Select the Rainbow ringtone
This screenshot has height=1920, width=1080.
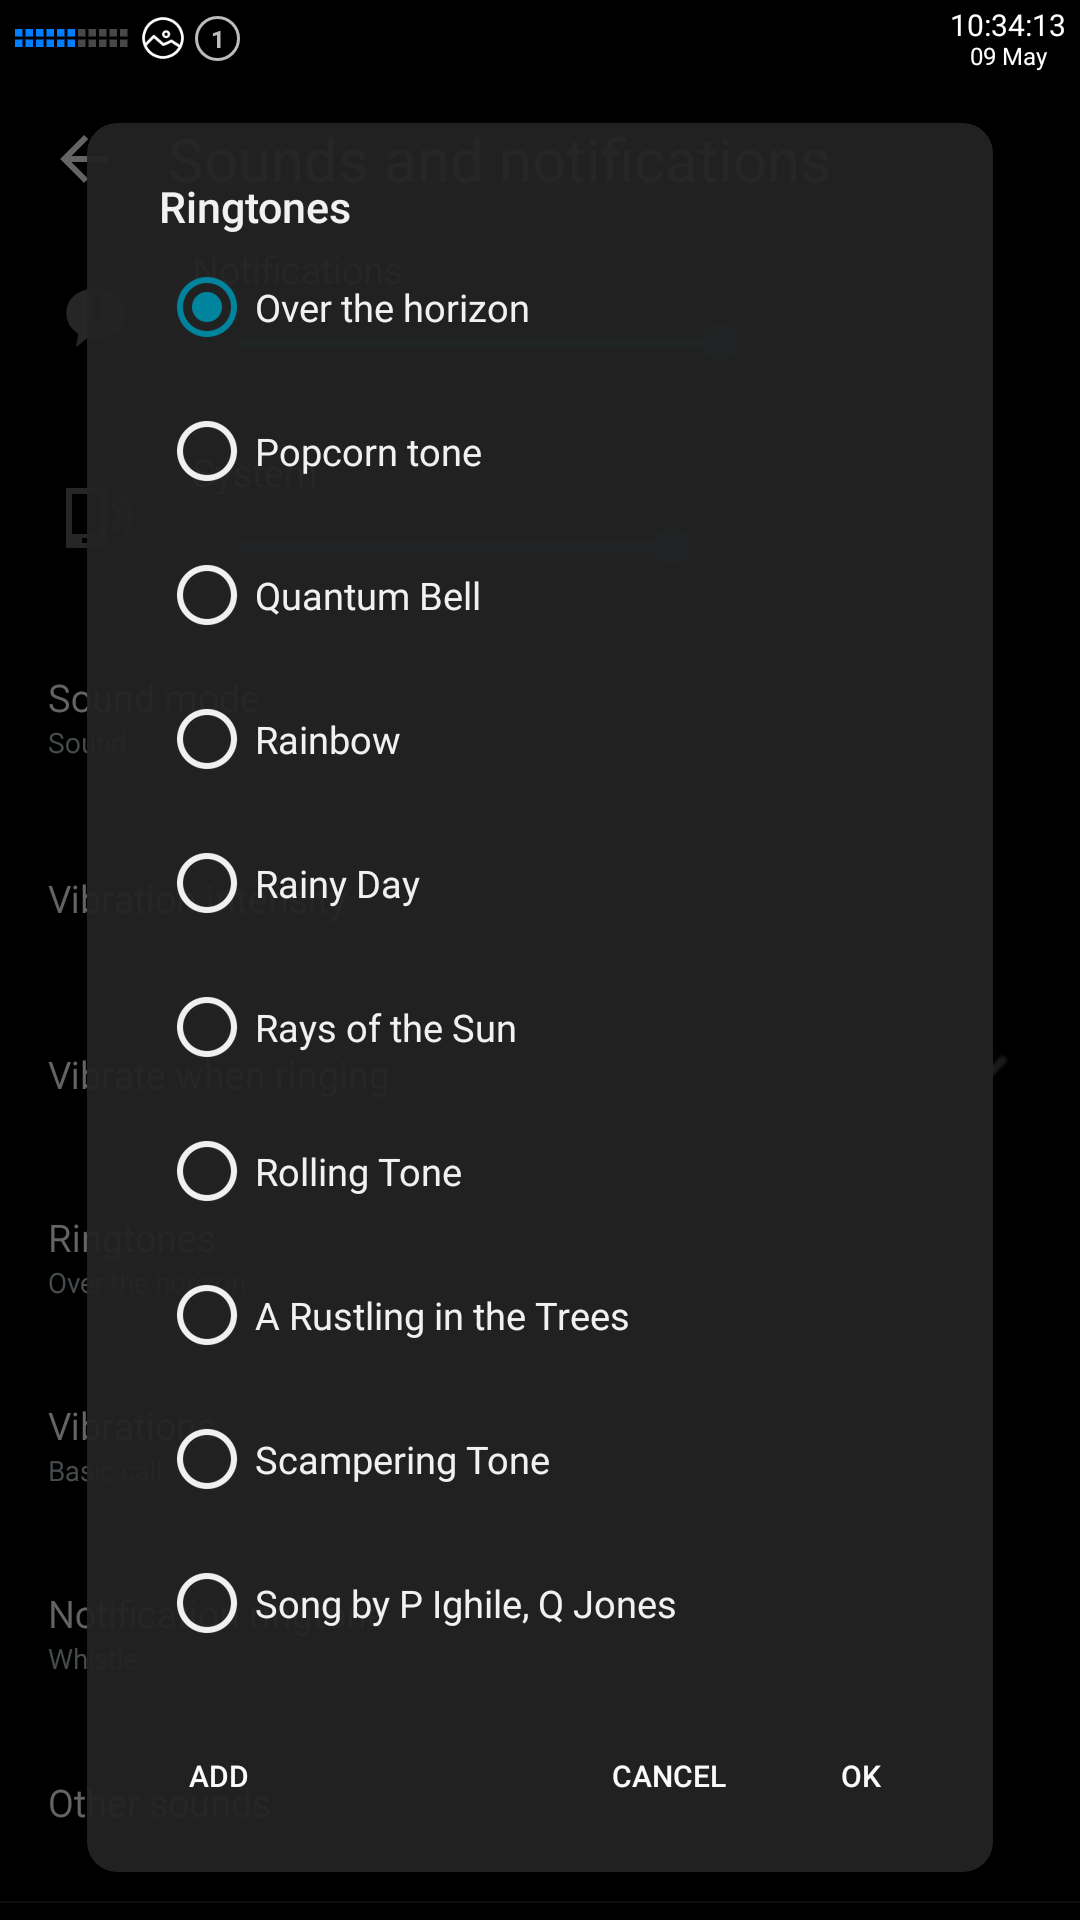pyautogui.click(x=207, y=740)
